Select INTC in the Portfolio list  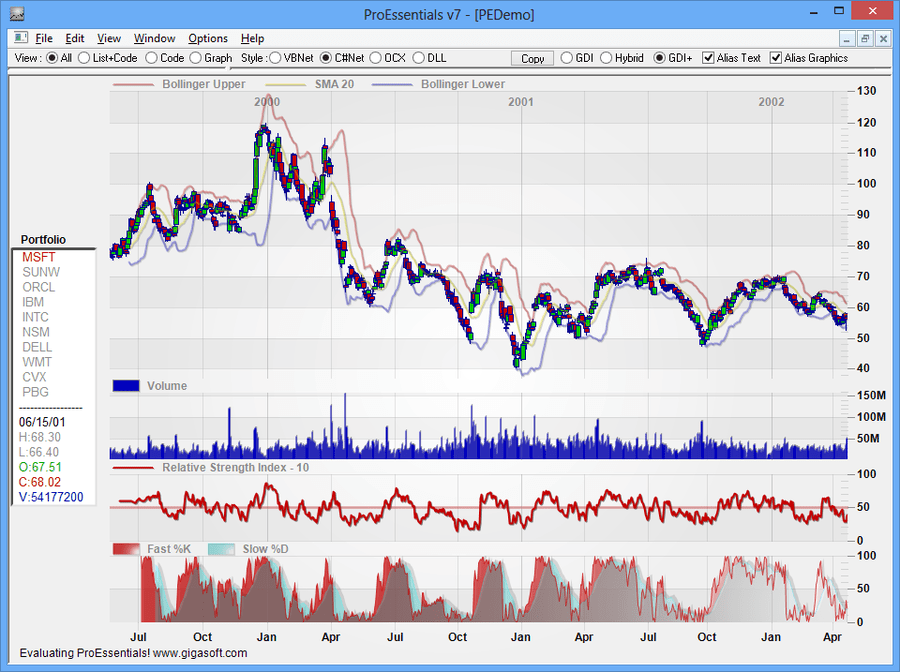pos(35,317)
